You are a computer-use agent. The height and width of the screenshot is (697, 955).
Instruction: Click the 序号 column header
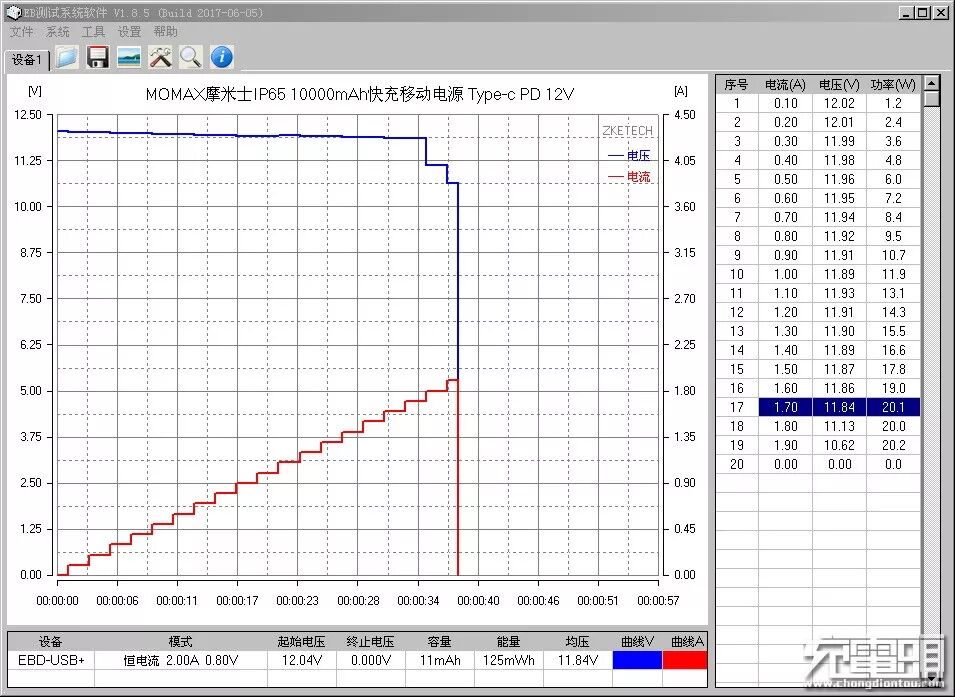pyautogui.click(x=737, y=85)
